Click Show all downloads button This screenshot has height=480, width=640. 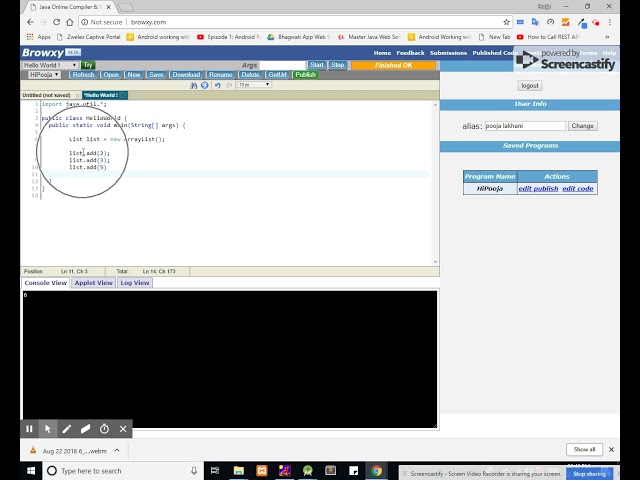[x=584, y=449]
